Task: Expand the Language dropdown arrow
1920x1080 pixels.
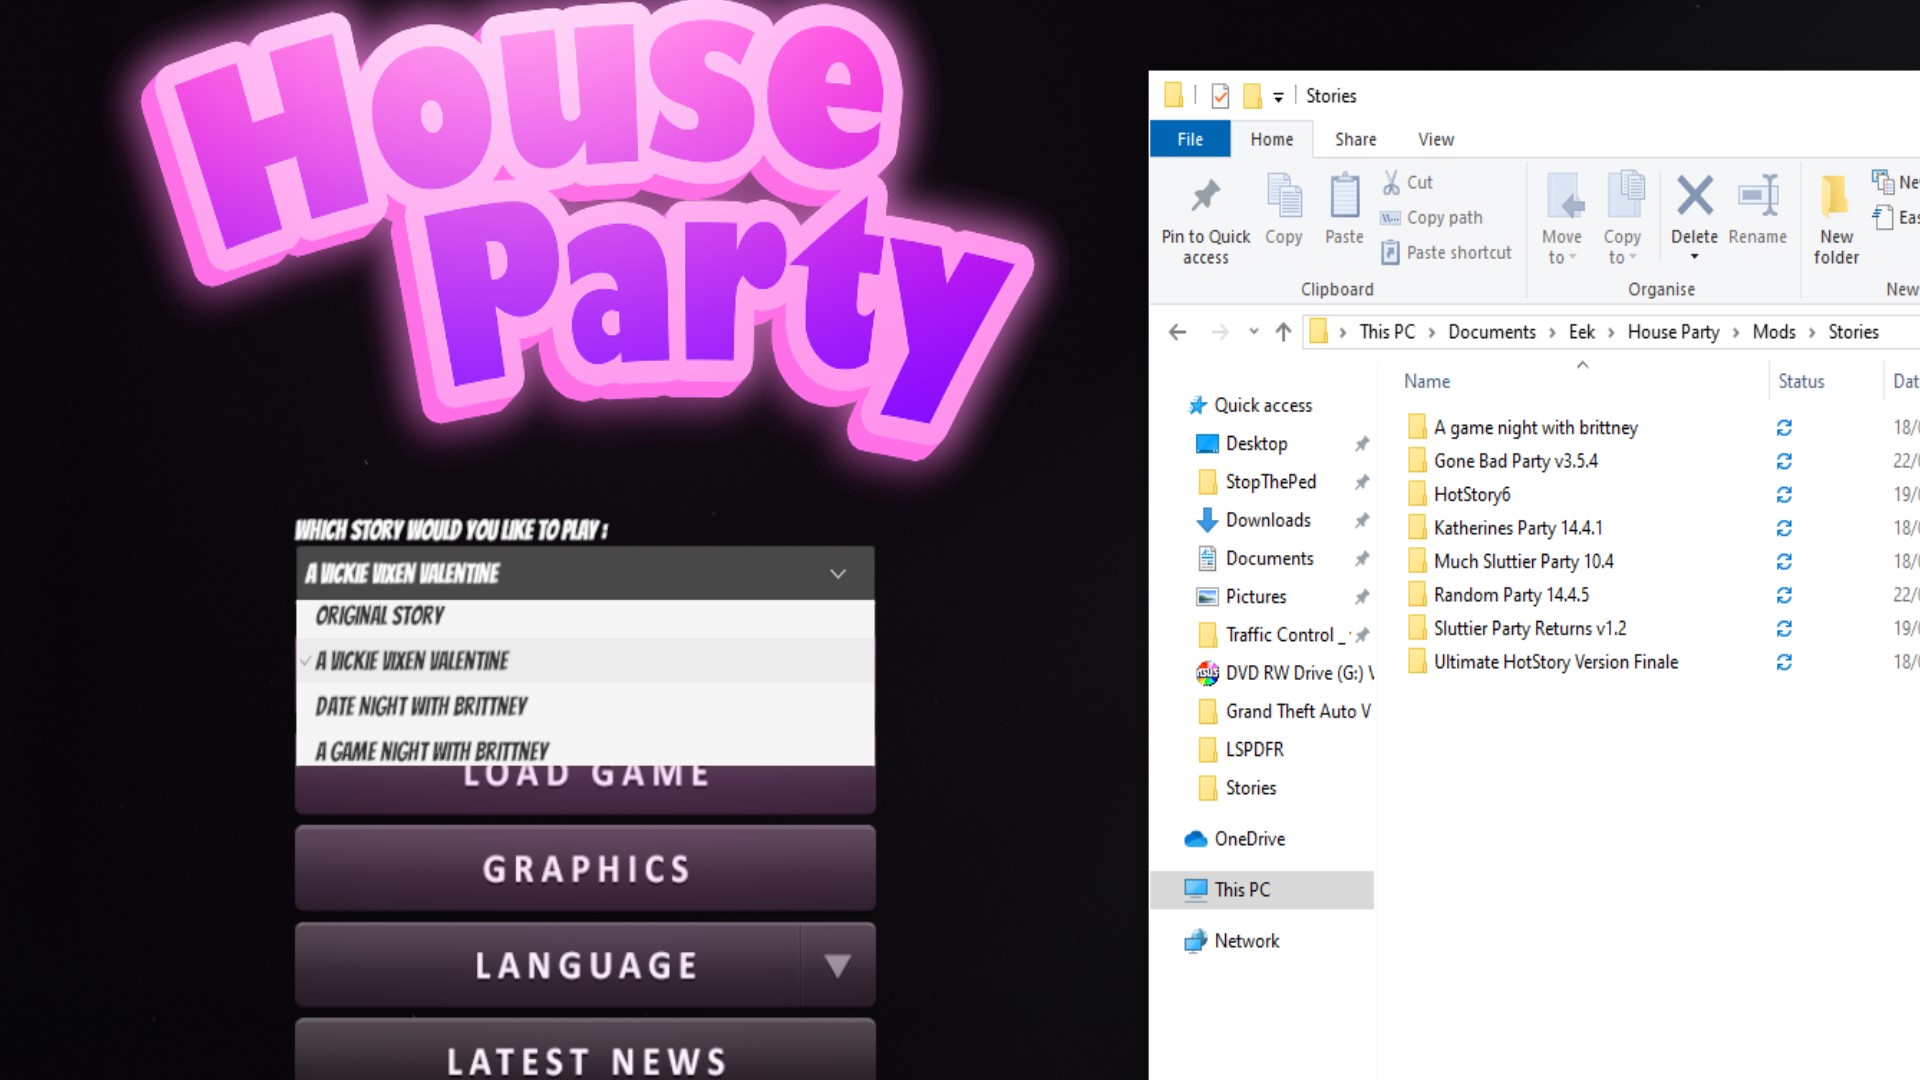Action: click(x=837, y=965)
